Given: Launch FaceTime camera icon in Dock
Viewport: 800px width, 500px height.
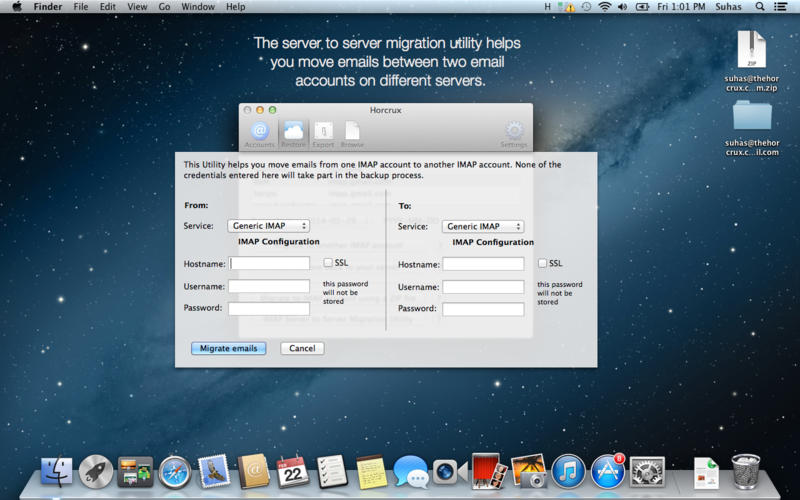Looking at the screenshot, I should click(x=449, y=472).
